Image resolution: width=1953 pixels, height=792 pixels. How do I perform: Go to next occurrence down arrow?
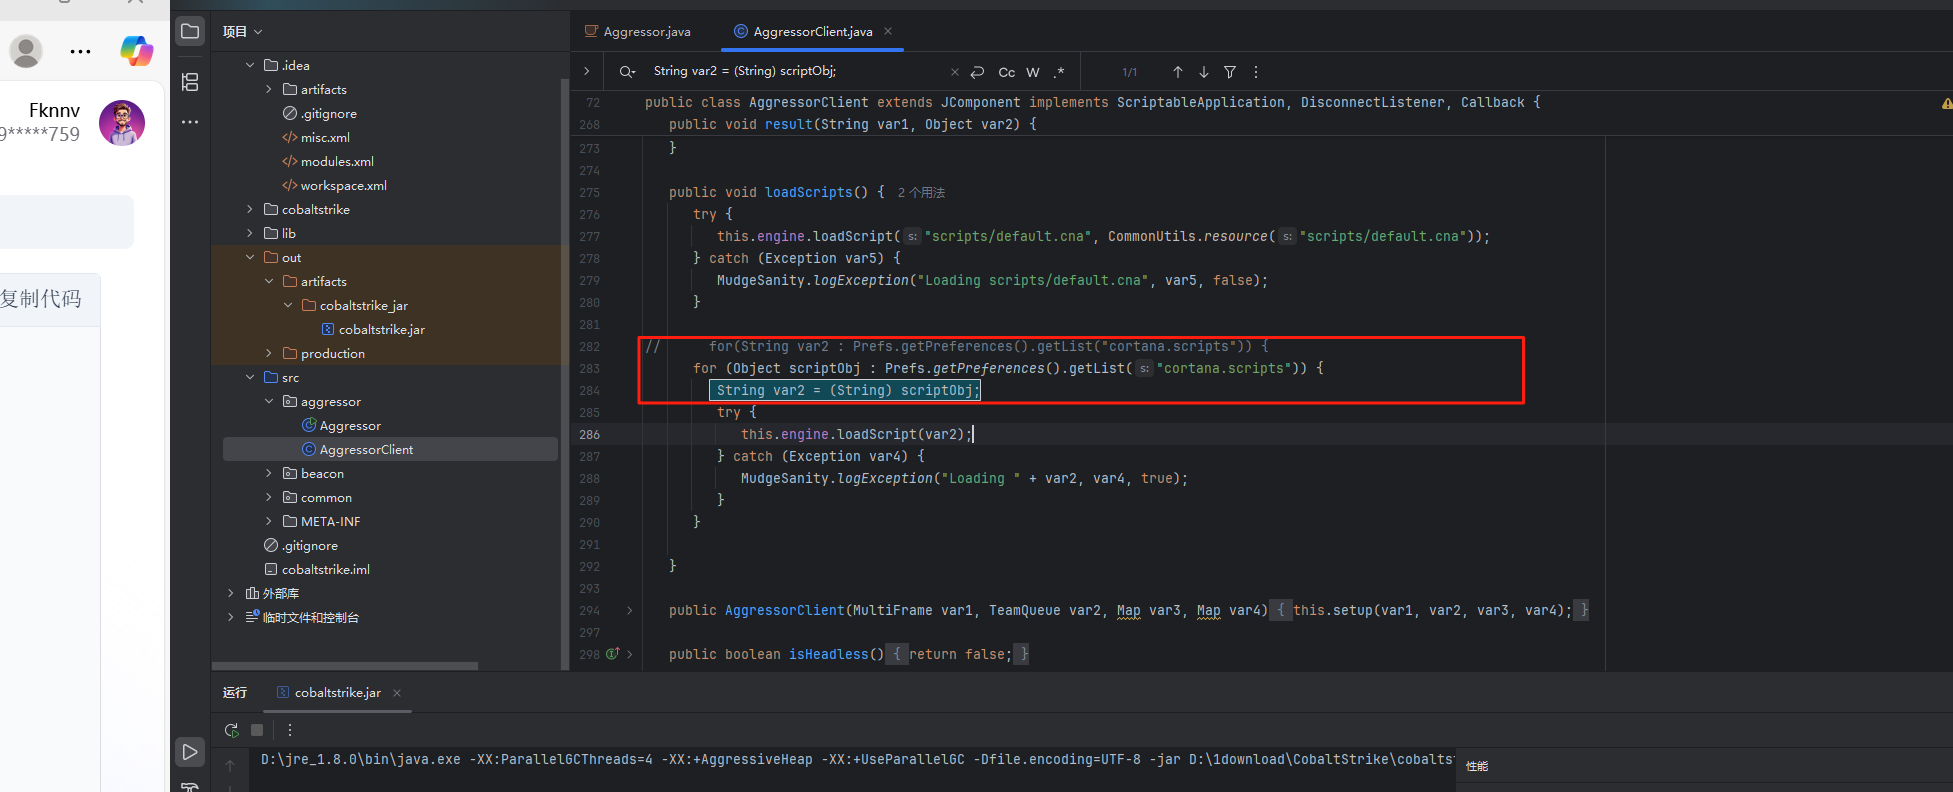point(1204,72)
